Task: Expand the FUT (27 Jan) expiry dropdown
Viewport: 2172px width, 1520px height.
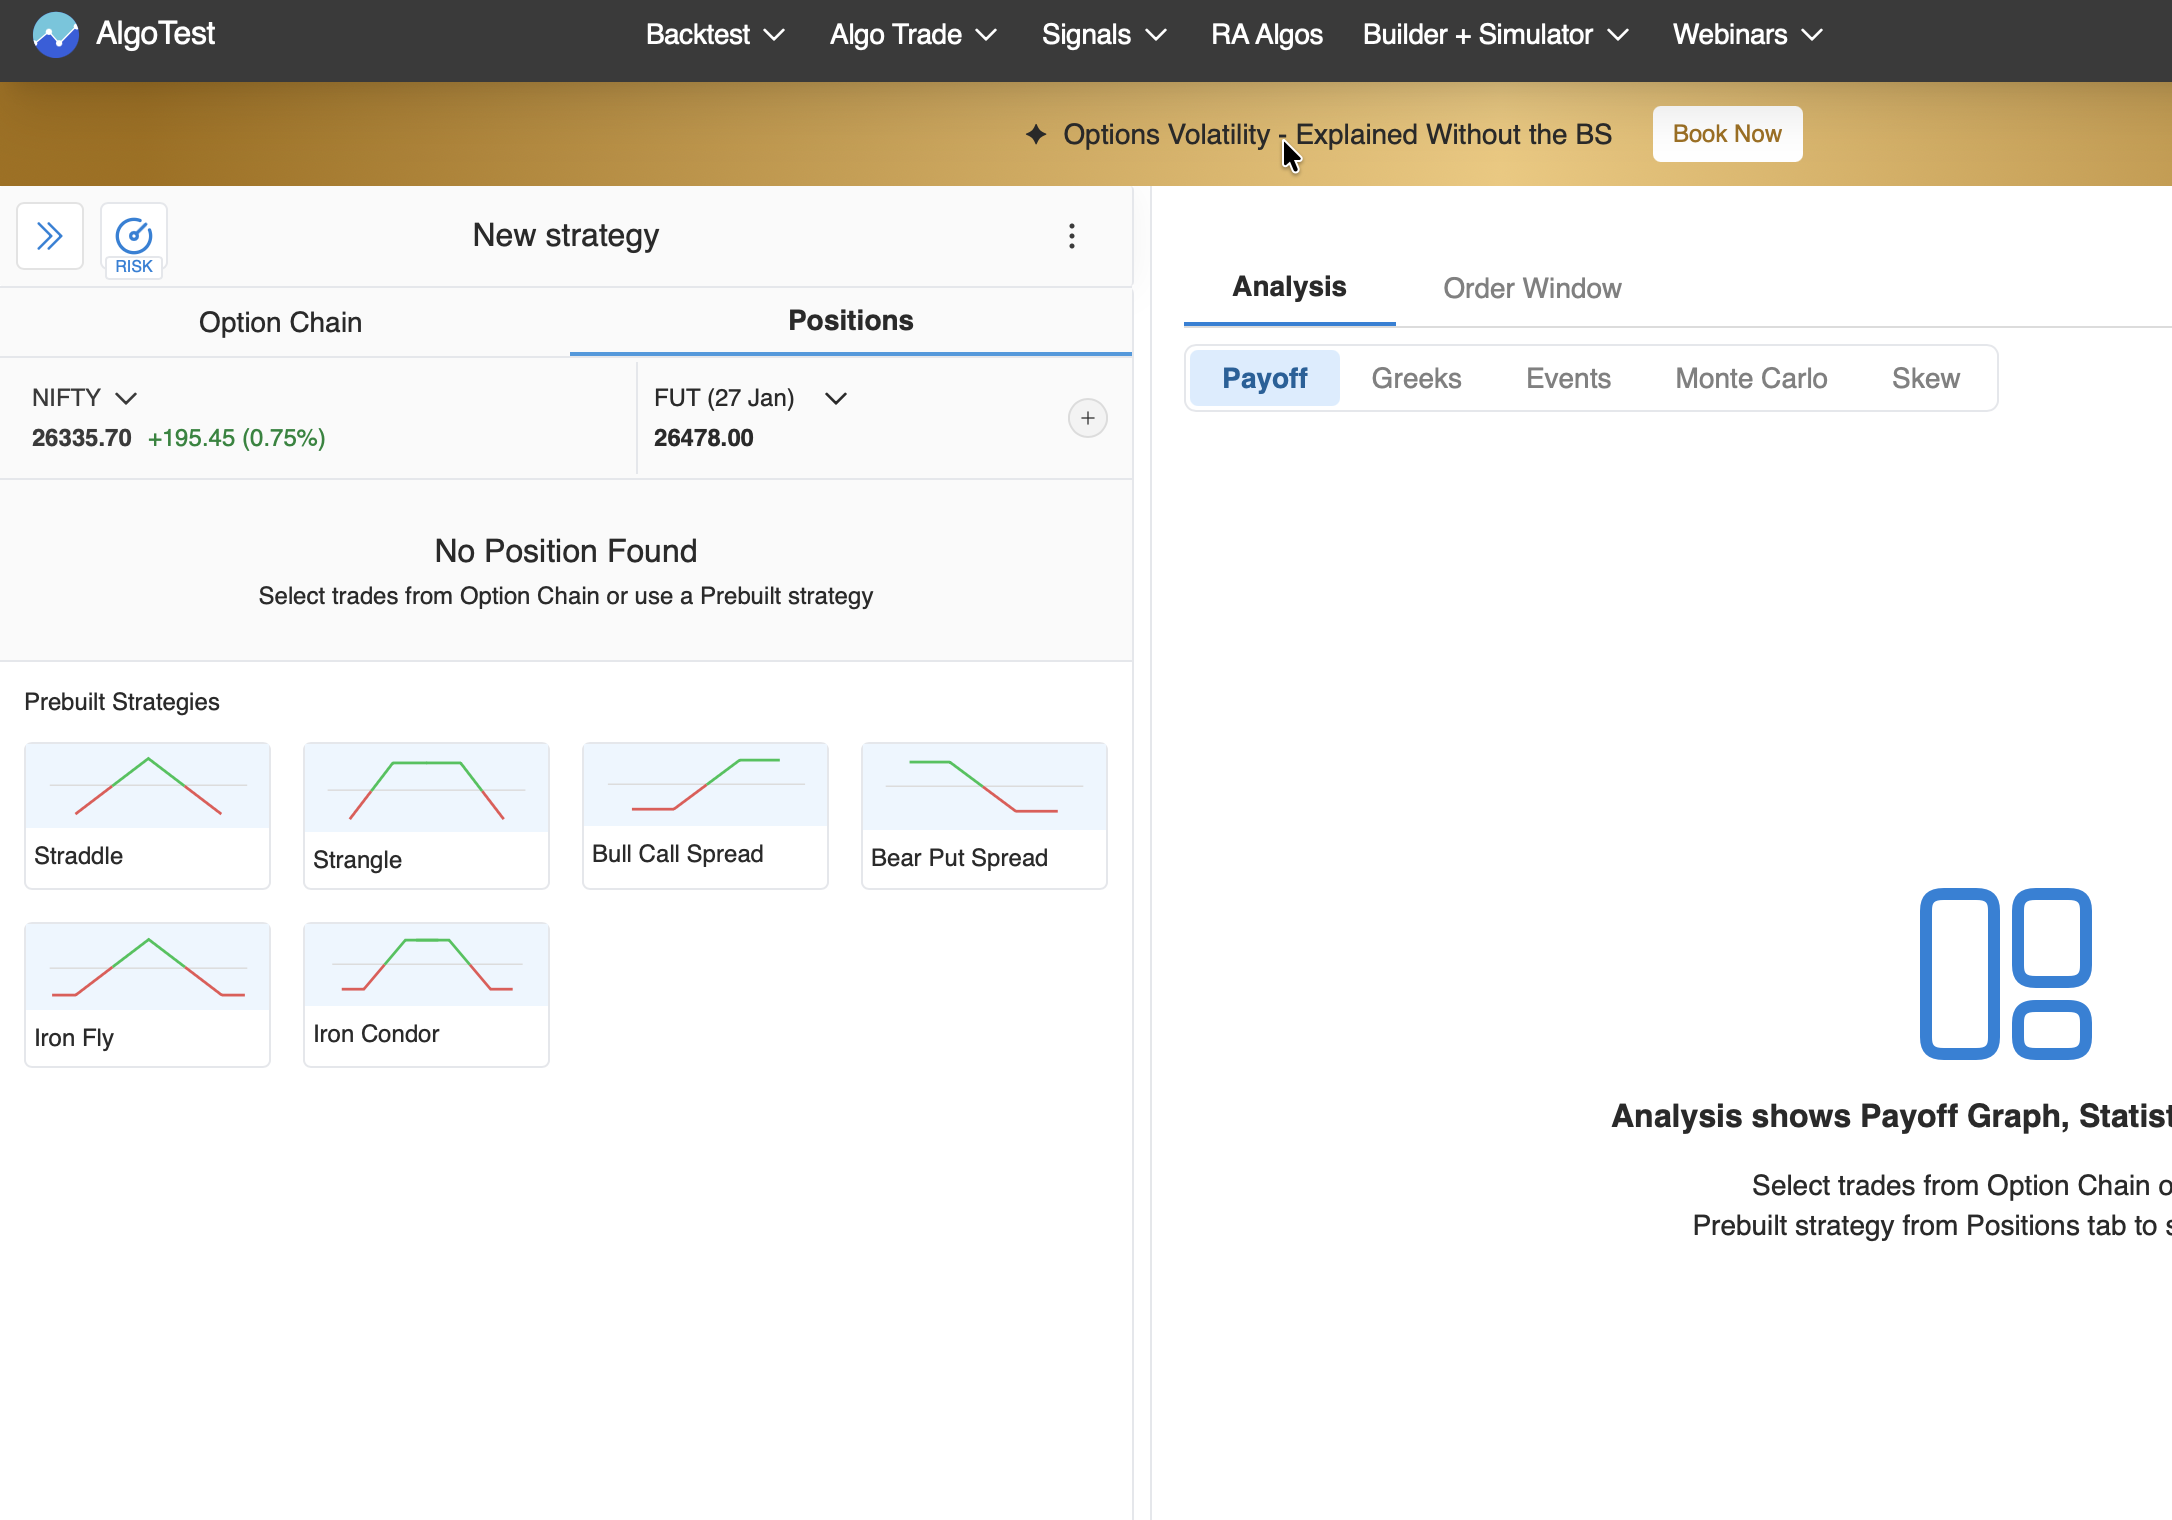Action: click(750, 398)
